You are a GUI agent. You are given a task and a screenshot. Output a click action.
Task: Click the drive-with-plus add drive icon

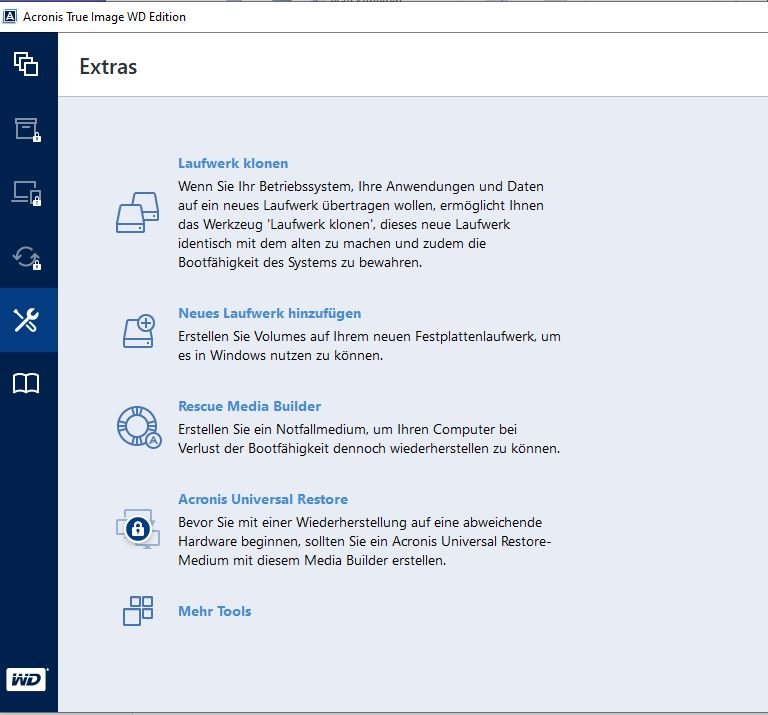(x=139, y=331)
